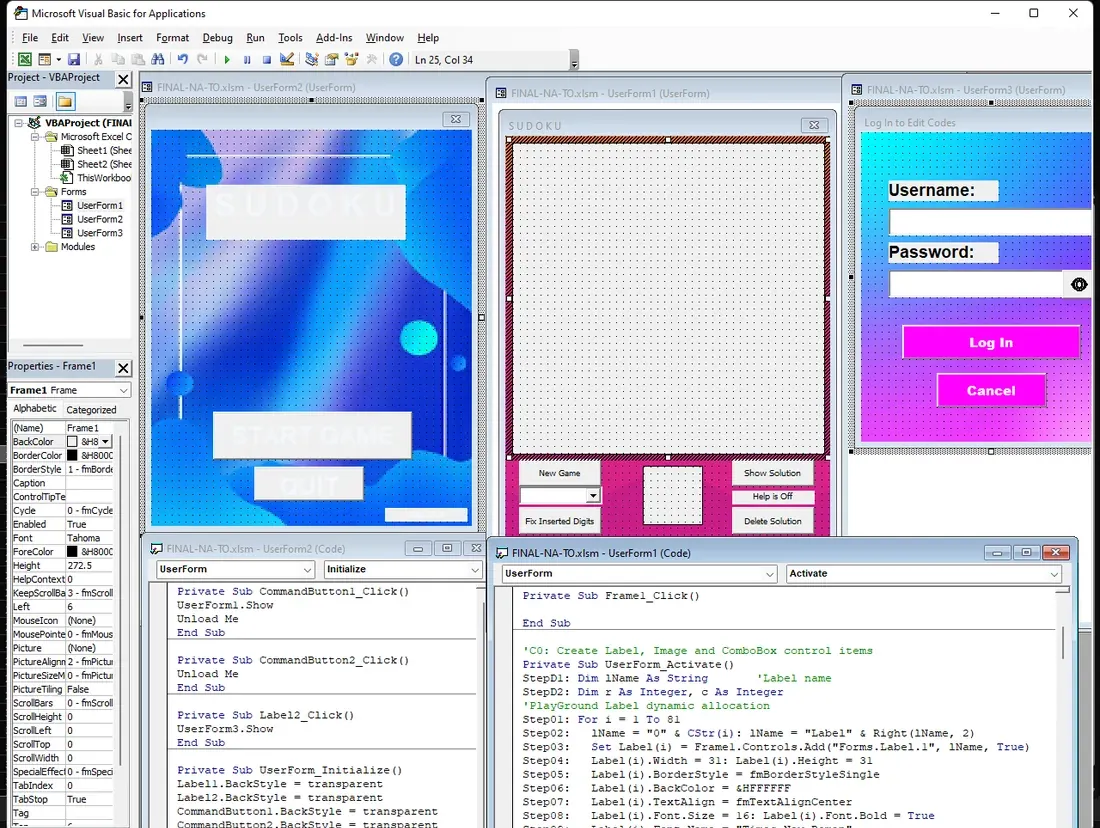This screenshot has width=1100, height=828.
Task: Open the combo box dropdown under New Game
Action: click(593, 496)
